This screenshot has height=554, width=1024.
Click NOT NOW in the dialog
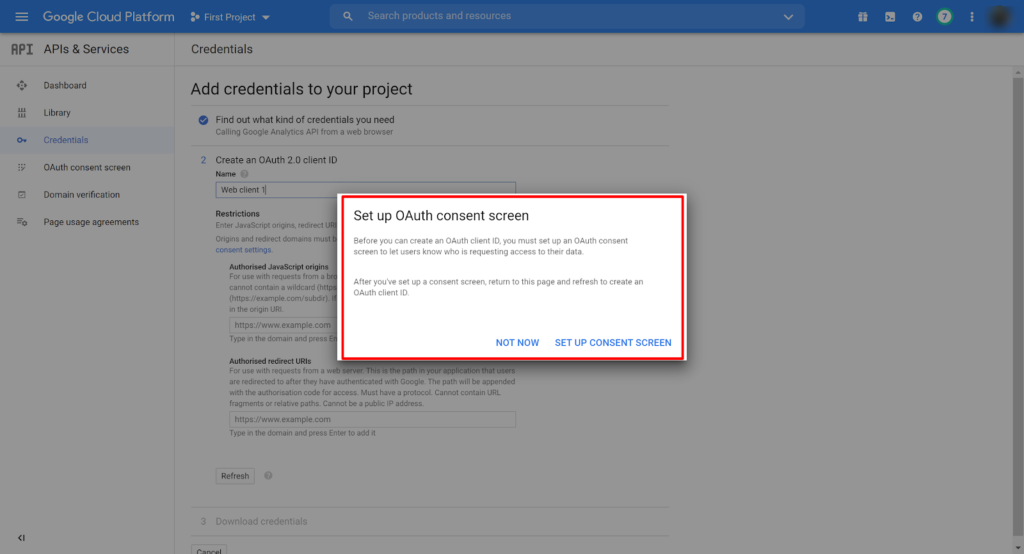(x=517, y=342)
